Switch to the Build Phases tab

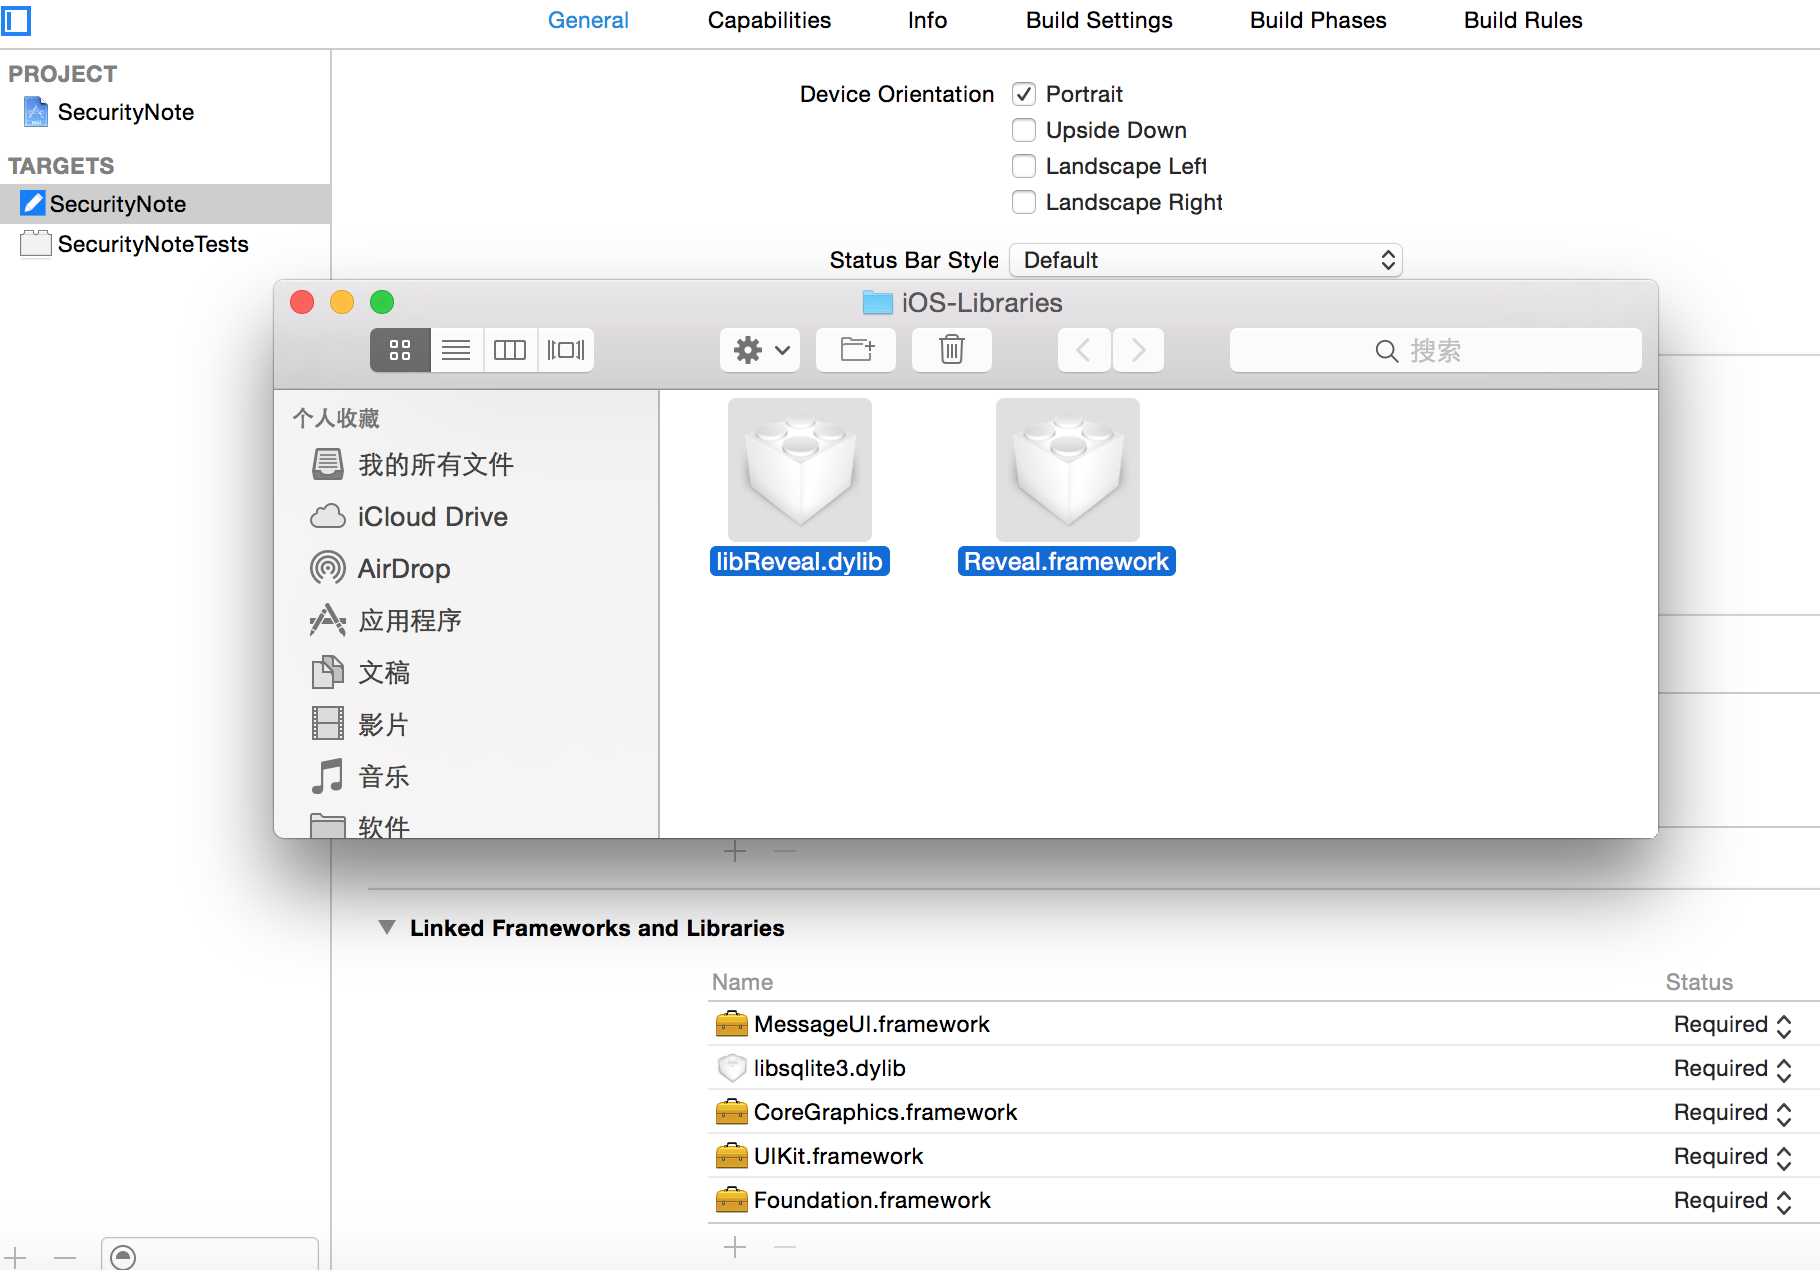click(1318, 20)
